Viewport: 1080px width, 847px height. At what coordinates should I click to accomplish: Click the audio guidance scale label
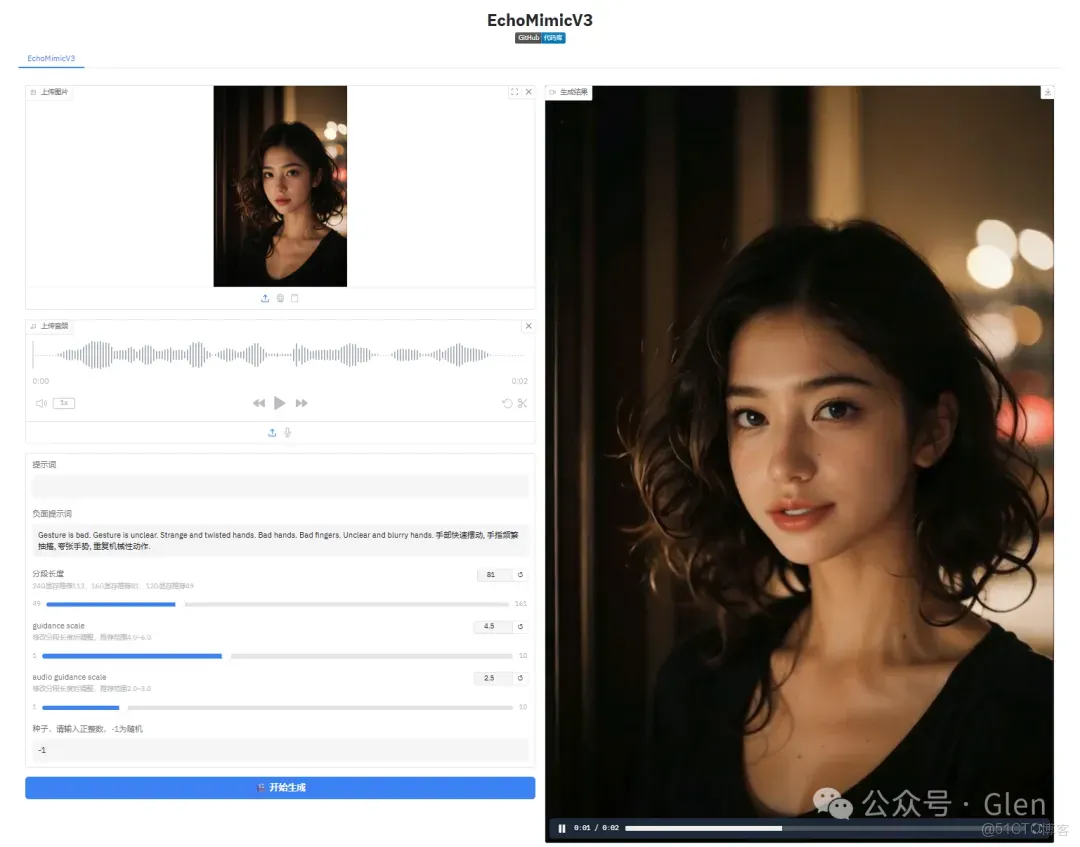click(70, 677)
